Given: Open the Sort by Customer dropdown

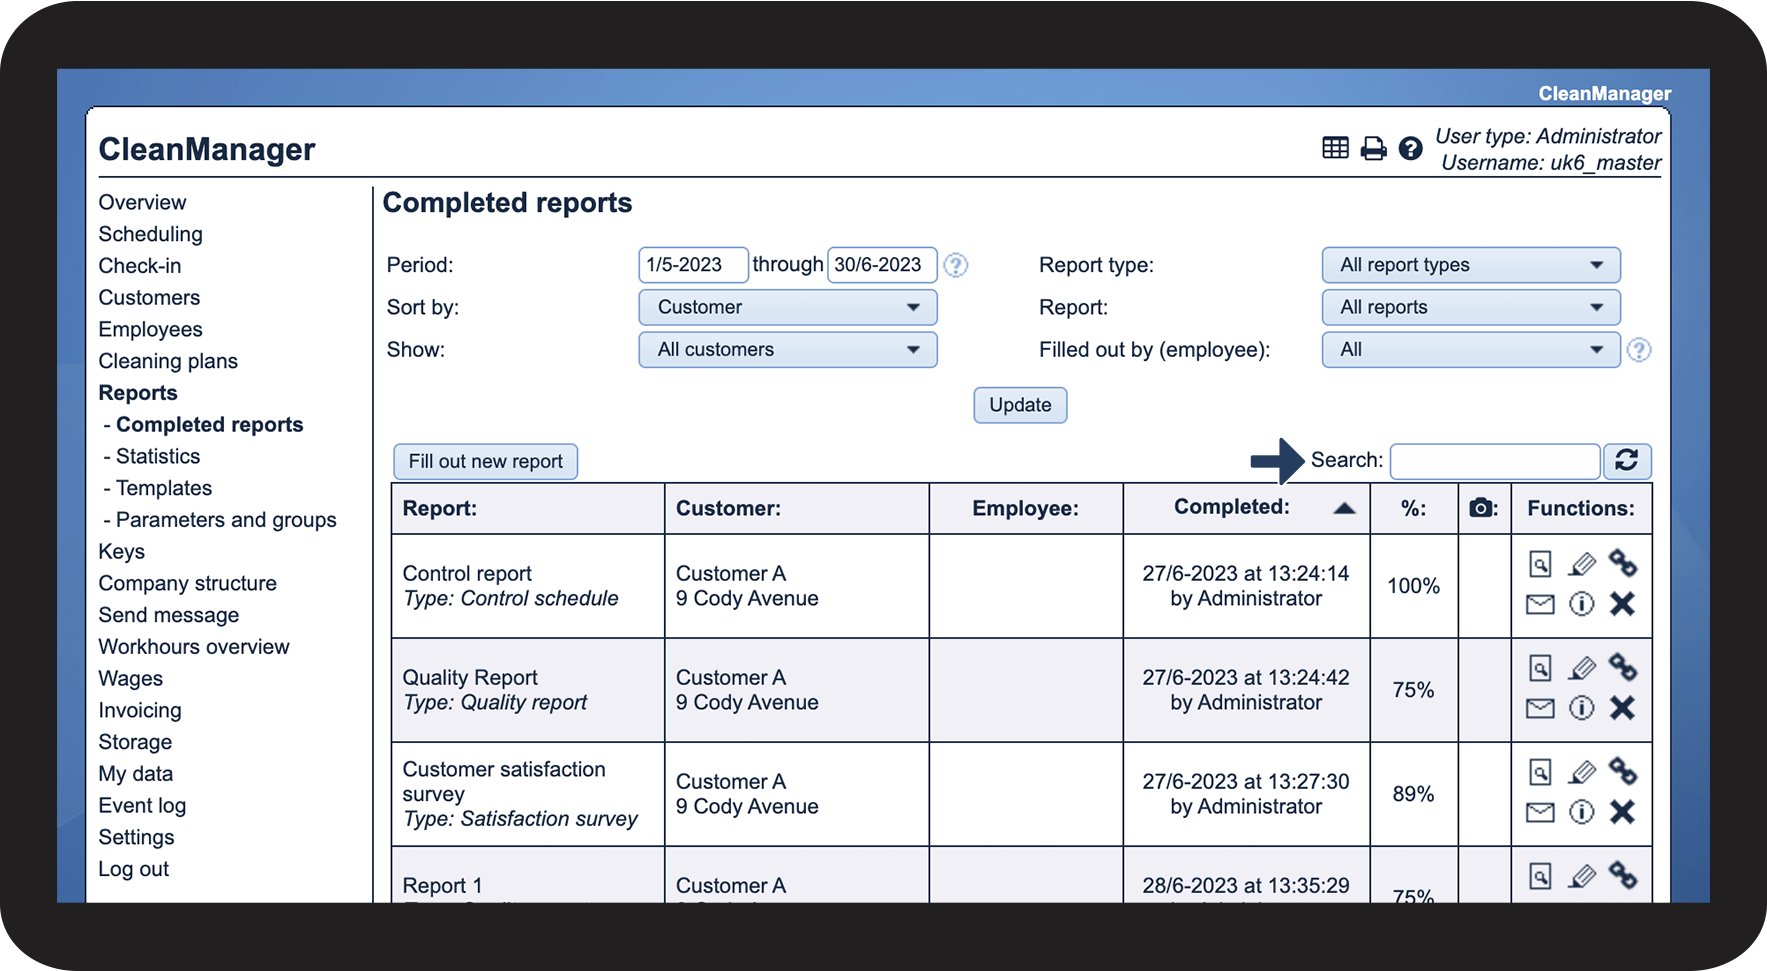Looking at the screenshot, I should pos(787,307).
